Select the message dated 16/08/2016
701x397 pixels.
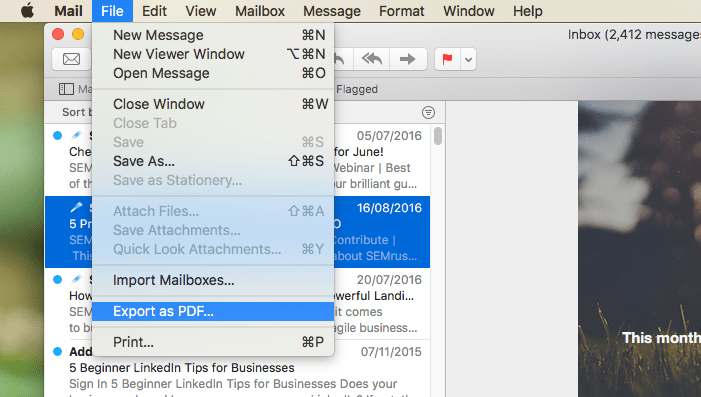click(237, 232)
